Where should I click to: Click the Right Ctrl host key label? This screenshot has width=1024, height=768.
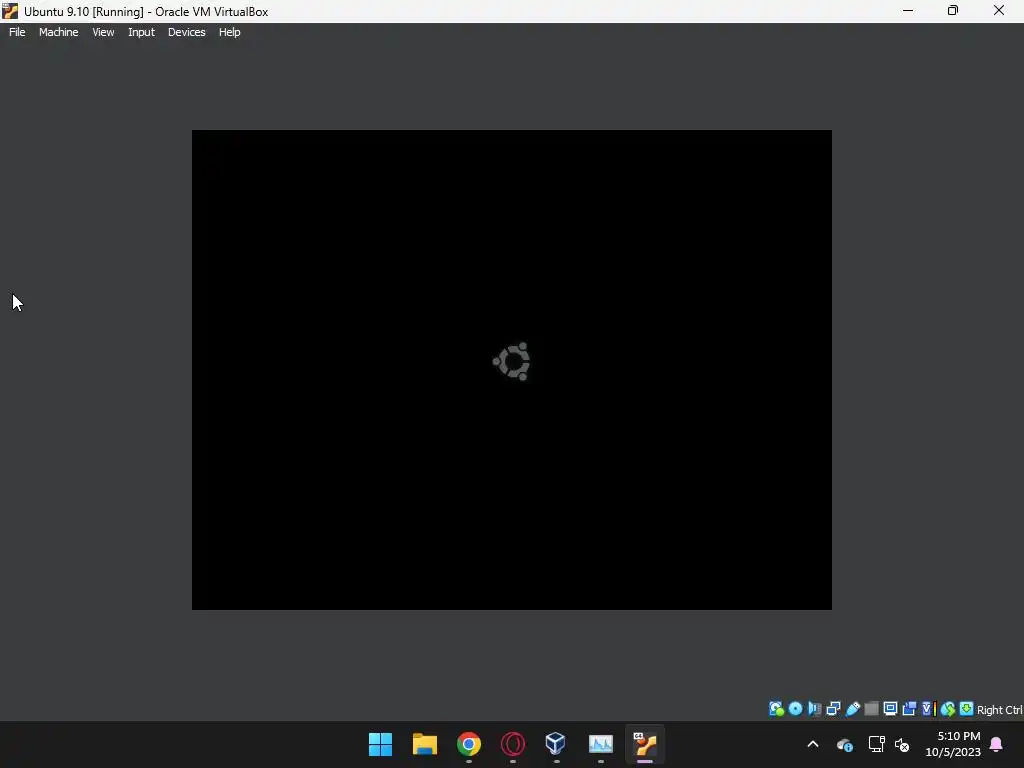[x=999, y=710]
